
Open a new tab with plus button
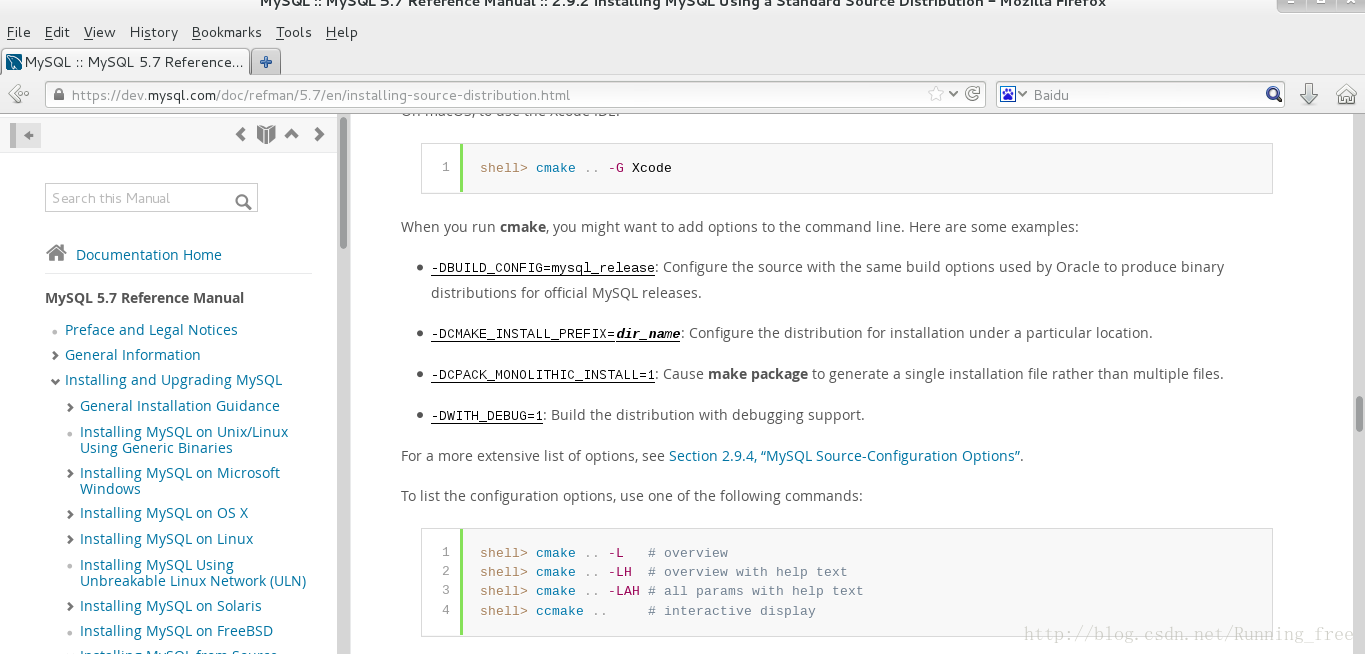[x=265, y=62]
